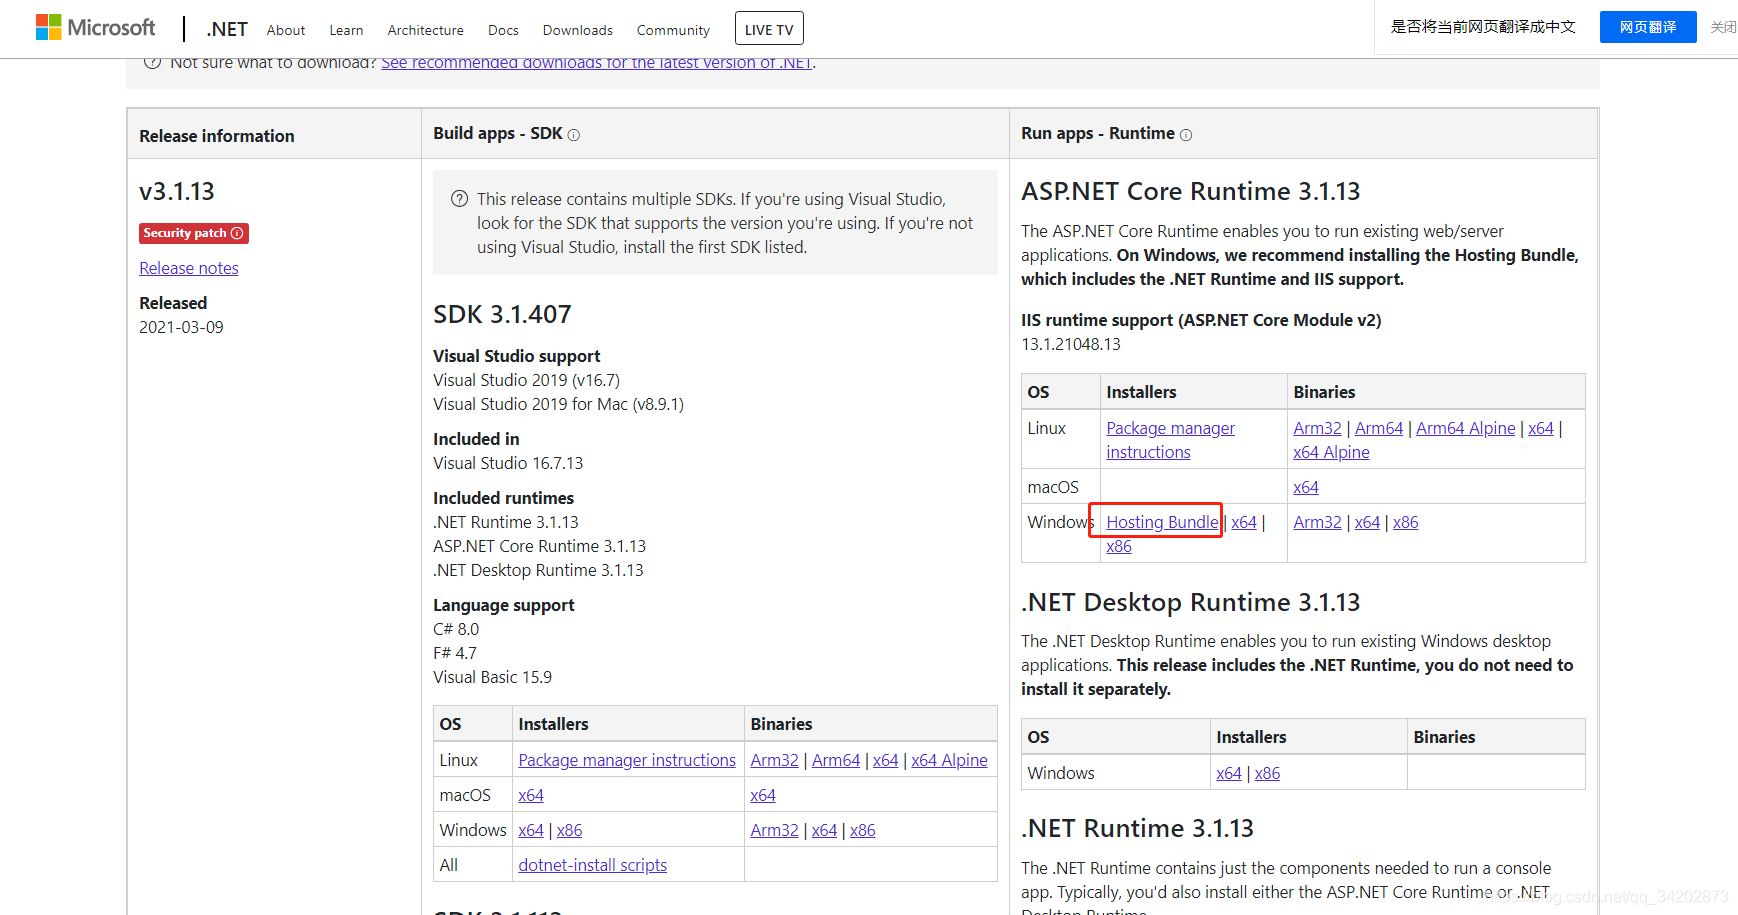Select the .NET Desktop Runtime 3.1.13 heading
Screen dimensions: 1738x915
click(1191, 602)
